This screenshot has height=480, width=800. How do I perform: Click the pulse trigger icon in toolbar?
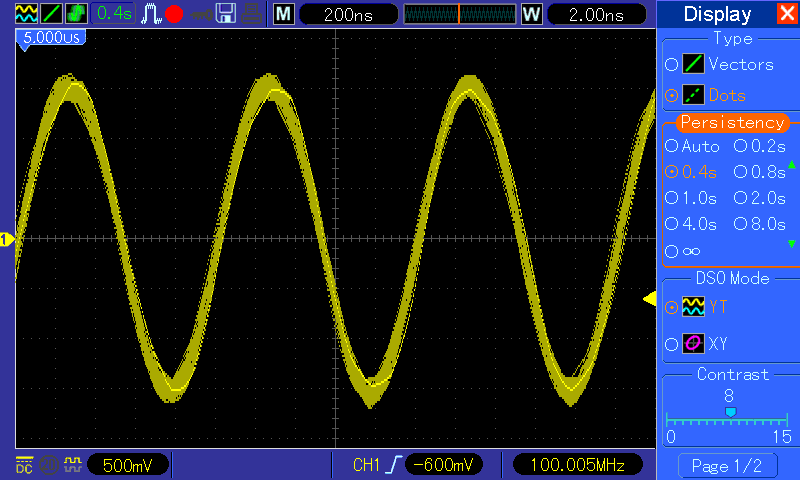click(x=151, y=14)
